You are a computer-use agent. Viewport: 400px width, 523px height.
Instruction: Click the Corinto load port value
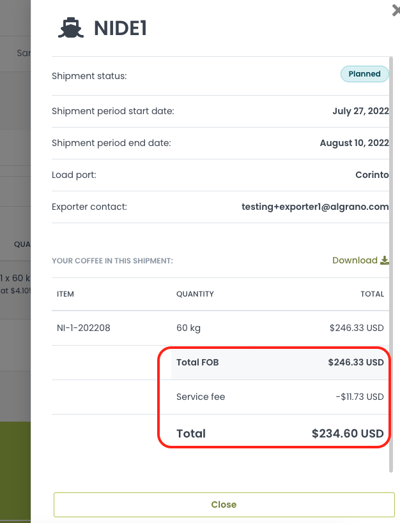click(x=372, y=175)
